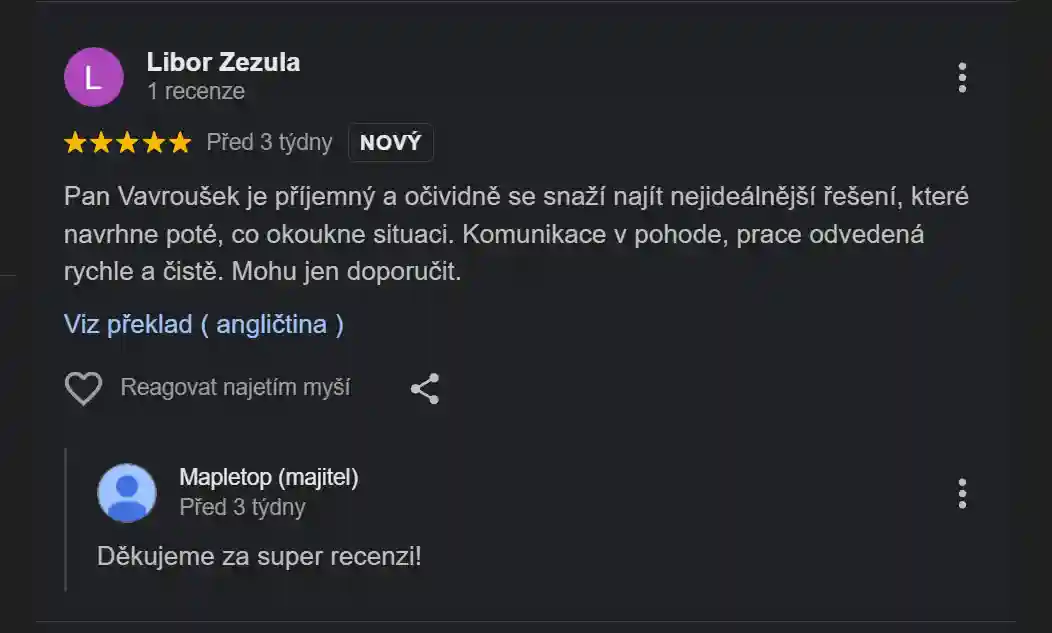Toggle the heart reaction labeled Reagovat najetím myší

click(x=237, y=388)
